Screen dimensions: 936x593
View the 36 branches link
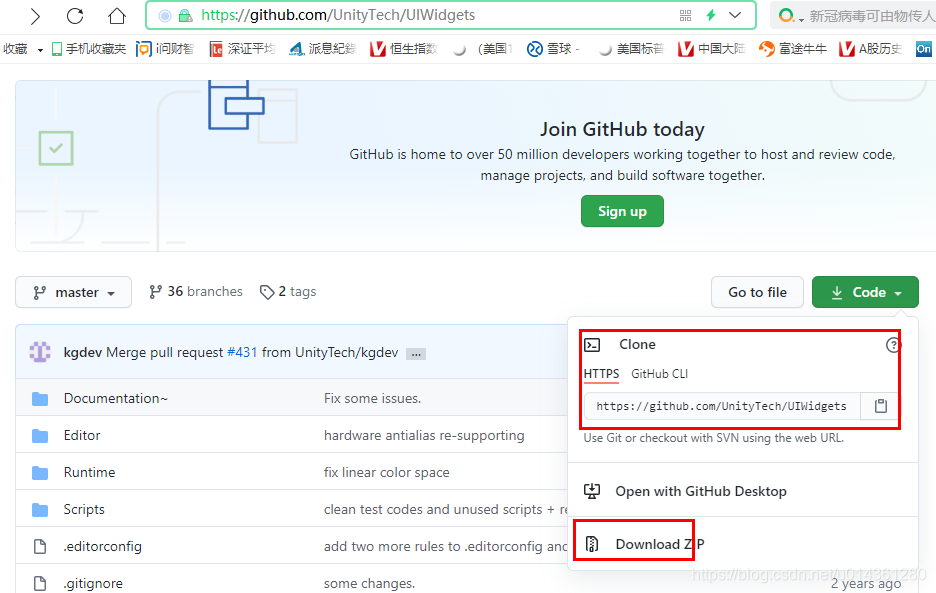click(196, 291)
